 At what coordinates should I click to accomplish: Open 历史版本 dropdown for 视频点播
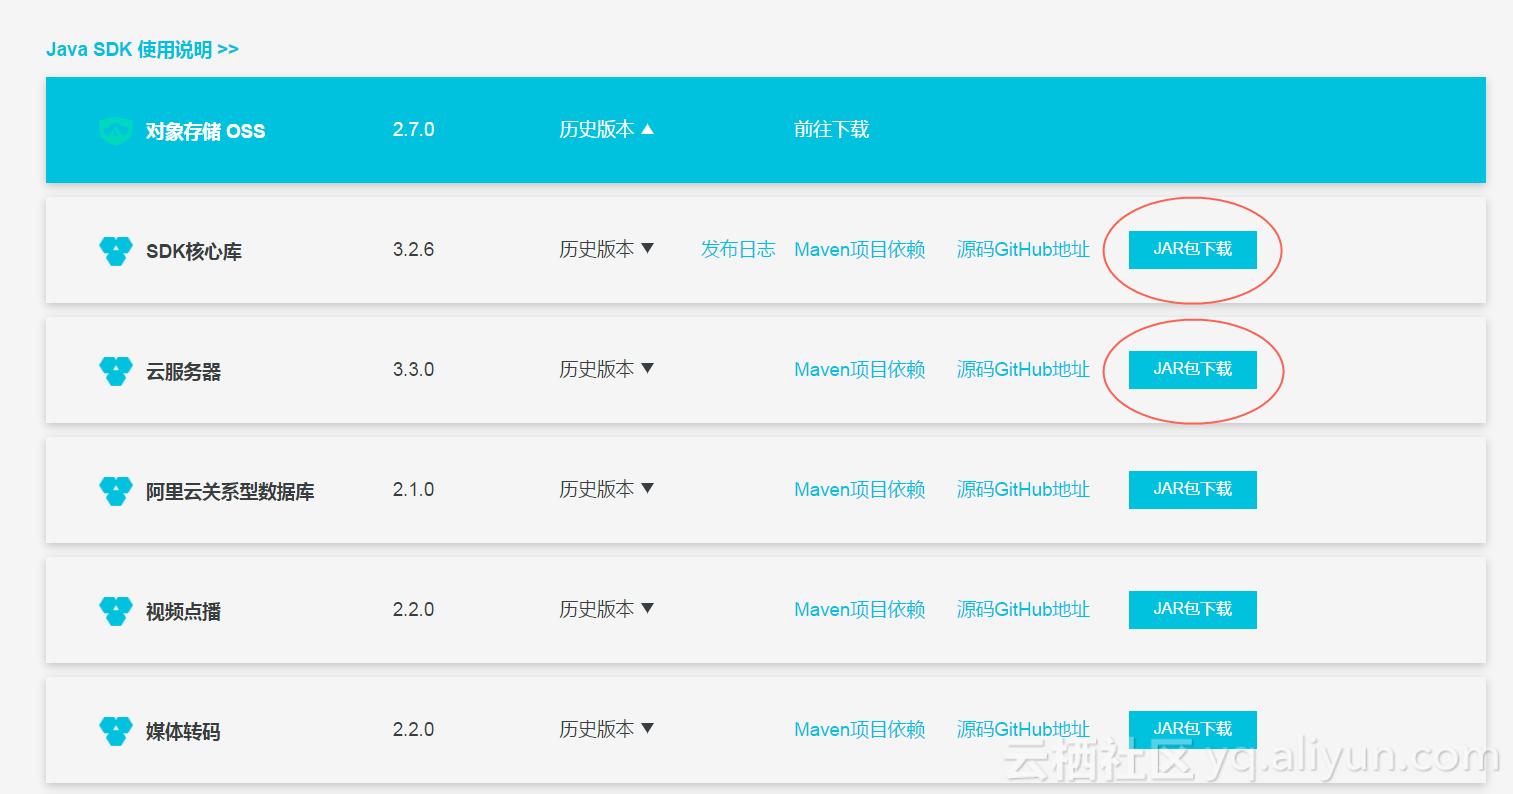pos(605,609)
